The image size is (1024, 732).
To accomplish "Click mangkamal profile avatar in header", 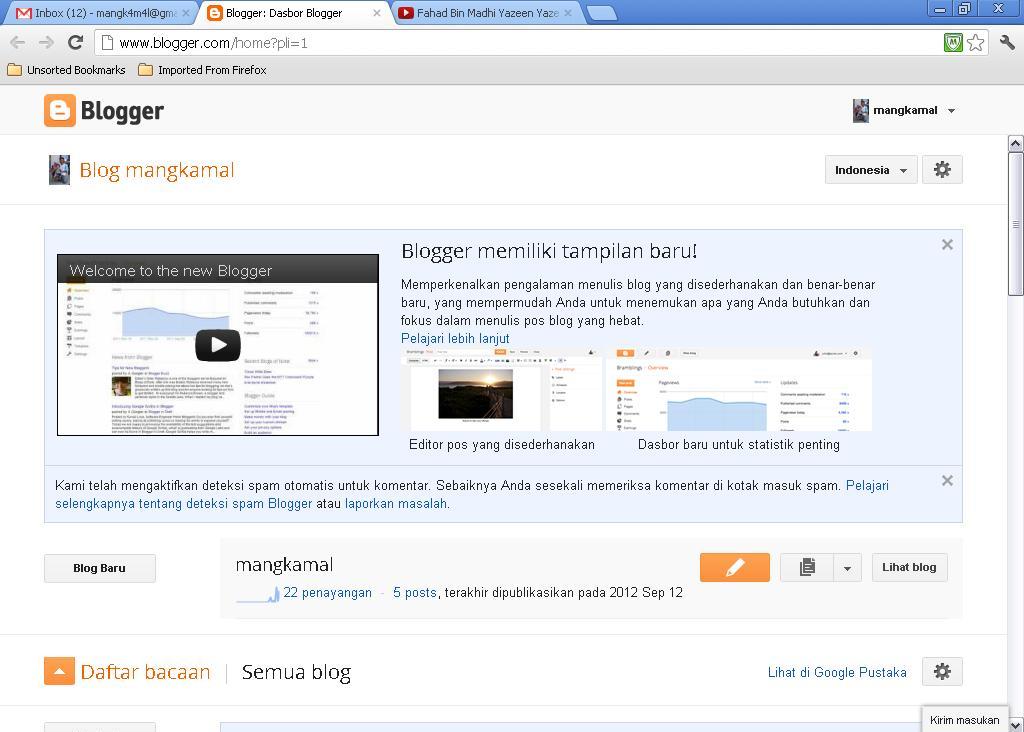I will click(x=861, y=110).
